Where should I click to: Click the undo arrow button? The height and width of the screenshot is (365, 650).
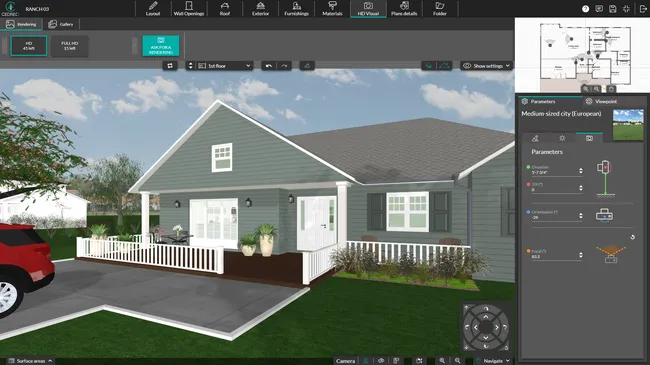coord(269,66)
